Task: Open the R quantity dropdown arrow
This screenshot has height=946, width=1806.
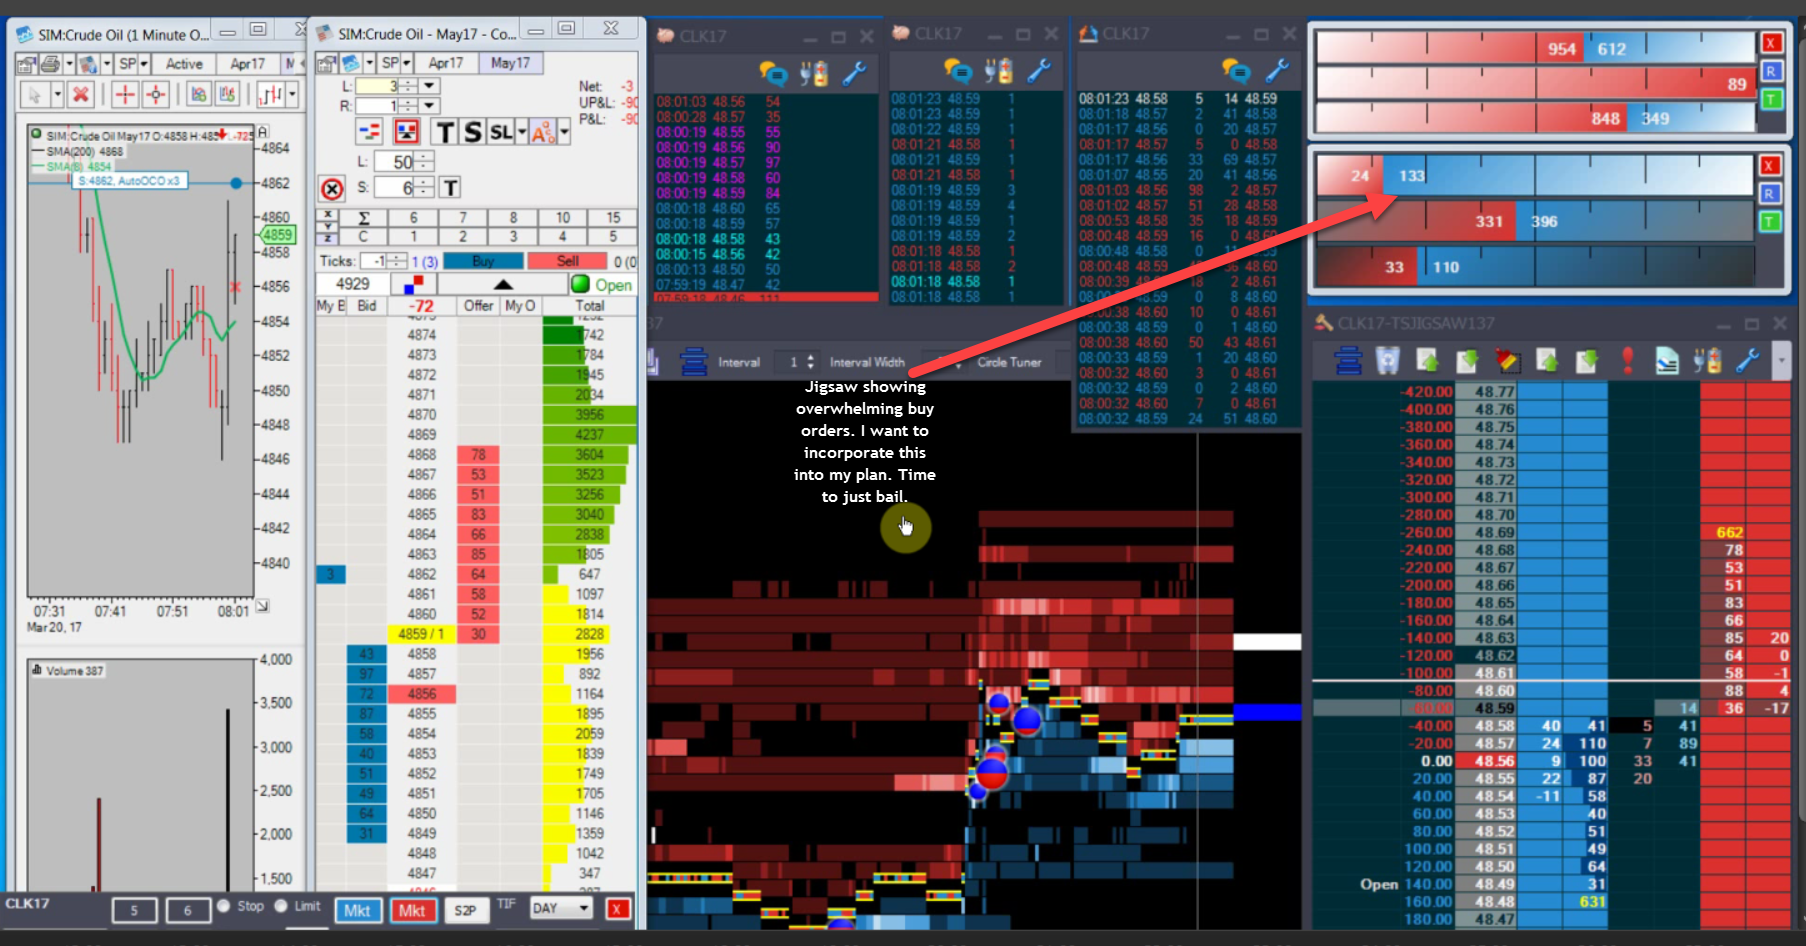Action: tap(429, 106)
